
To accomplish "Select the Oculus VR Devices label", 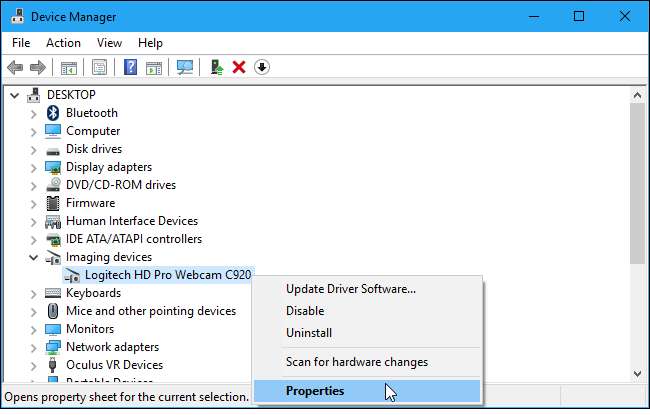I will coord(114,365).
